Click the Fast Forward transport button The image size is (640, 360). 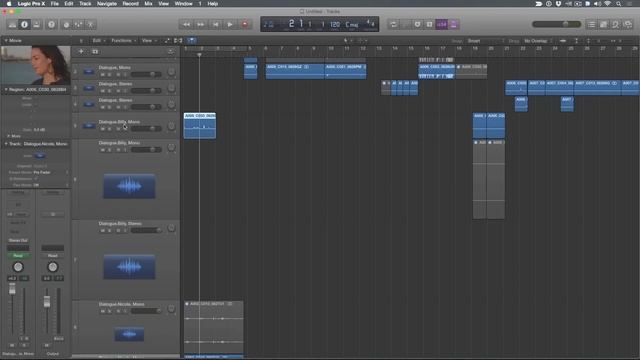point(201,24)
